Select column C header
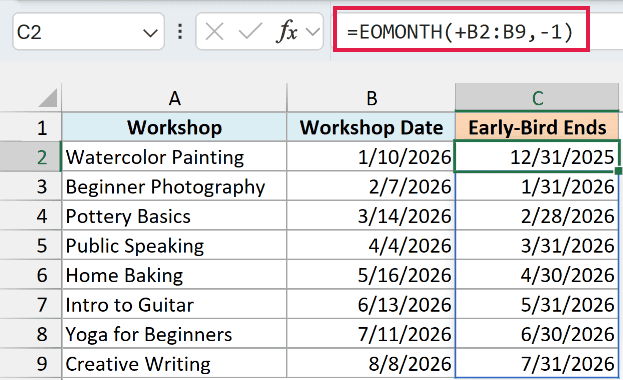Screen dimensions: 623x380 tap(537, 97)
